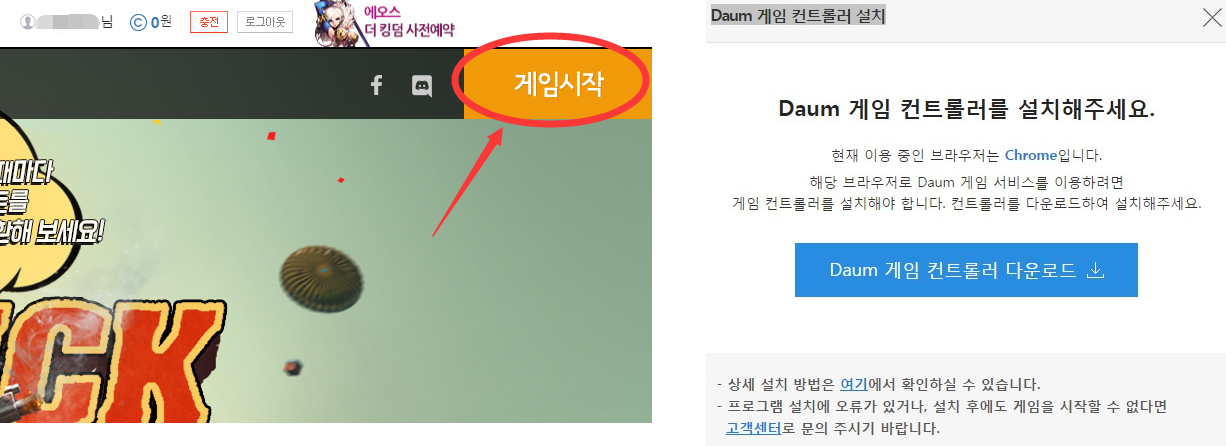This screenshot has width=1226, height=446.
Task: Open the 여기 installation guide link
Action: [853, 384]
